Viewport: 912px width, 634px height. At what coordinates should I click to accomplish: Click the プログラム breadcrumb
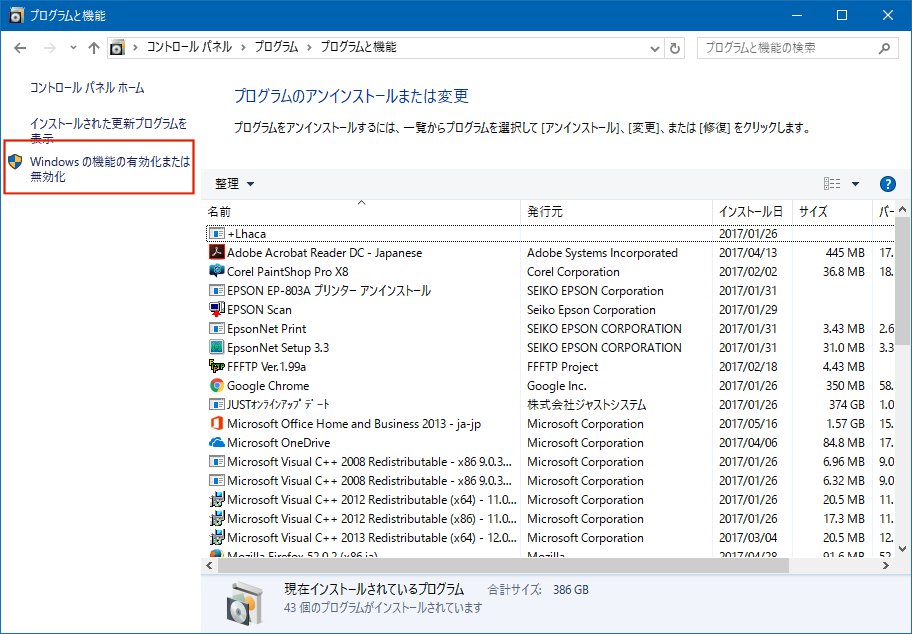click(276, 47)
